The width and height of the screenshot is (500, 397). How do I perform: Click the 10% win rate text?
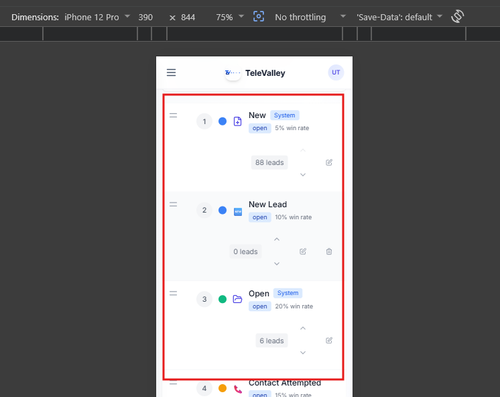point(293,217)
